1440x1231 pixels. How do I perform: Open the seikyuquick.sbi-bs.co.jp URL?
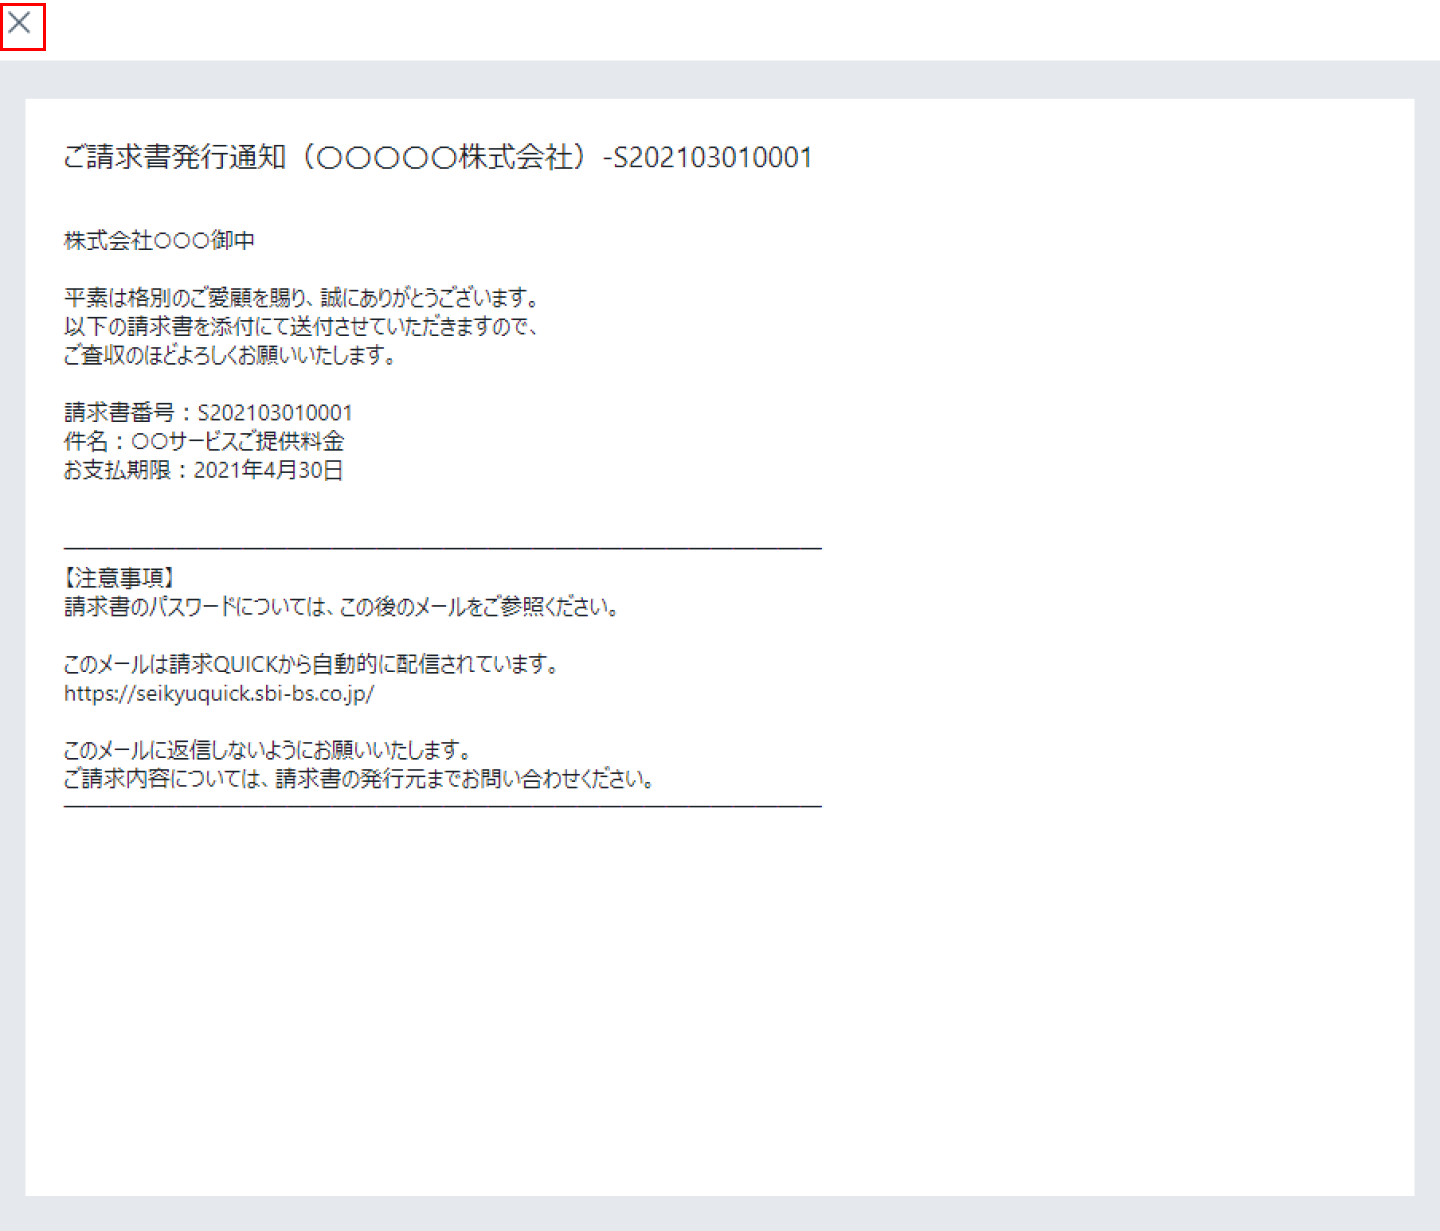219,694
